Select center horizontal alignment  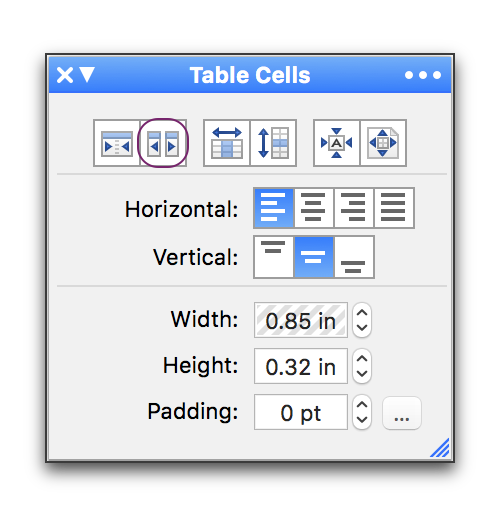314,208
